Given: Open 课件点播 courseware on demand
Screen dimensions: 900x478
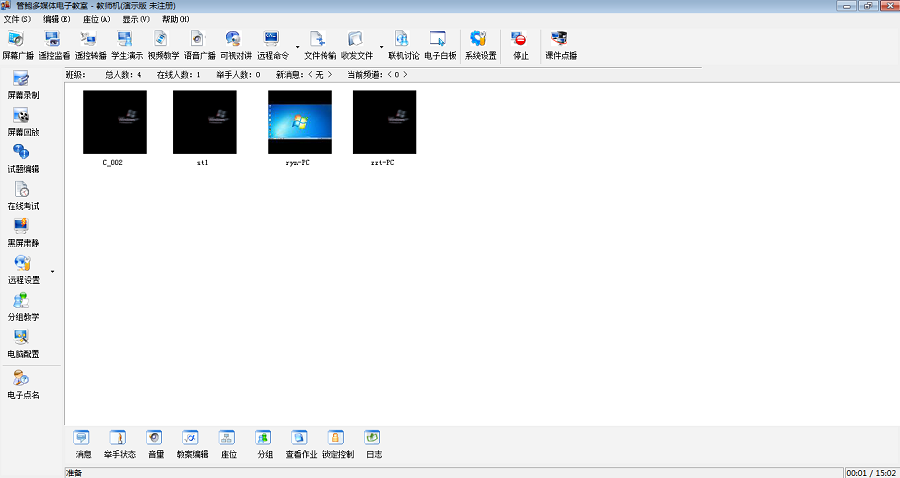Looking at the screenshot, I should (560, 46).
